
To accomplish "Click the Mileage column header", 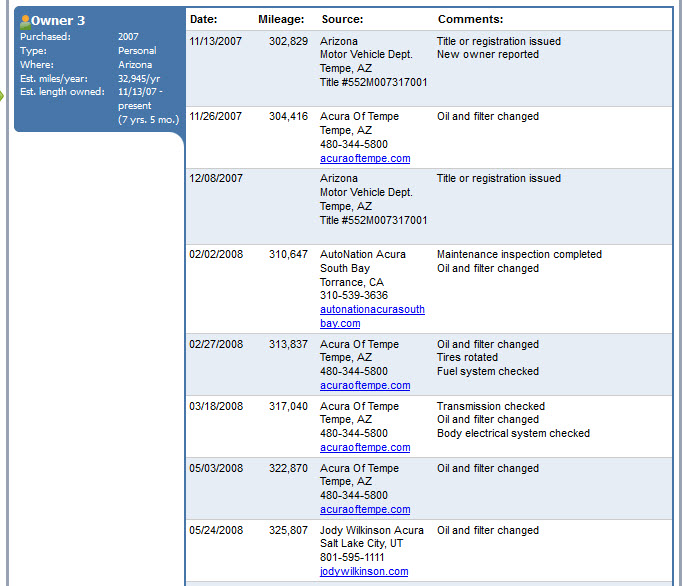I will (x=282, y=19).
